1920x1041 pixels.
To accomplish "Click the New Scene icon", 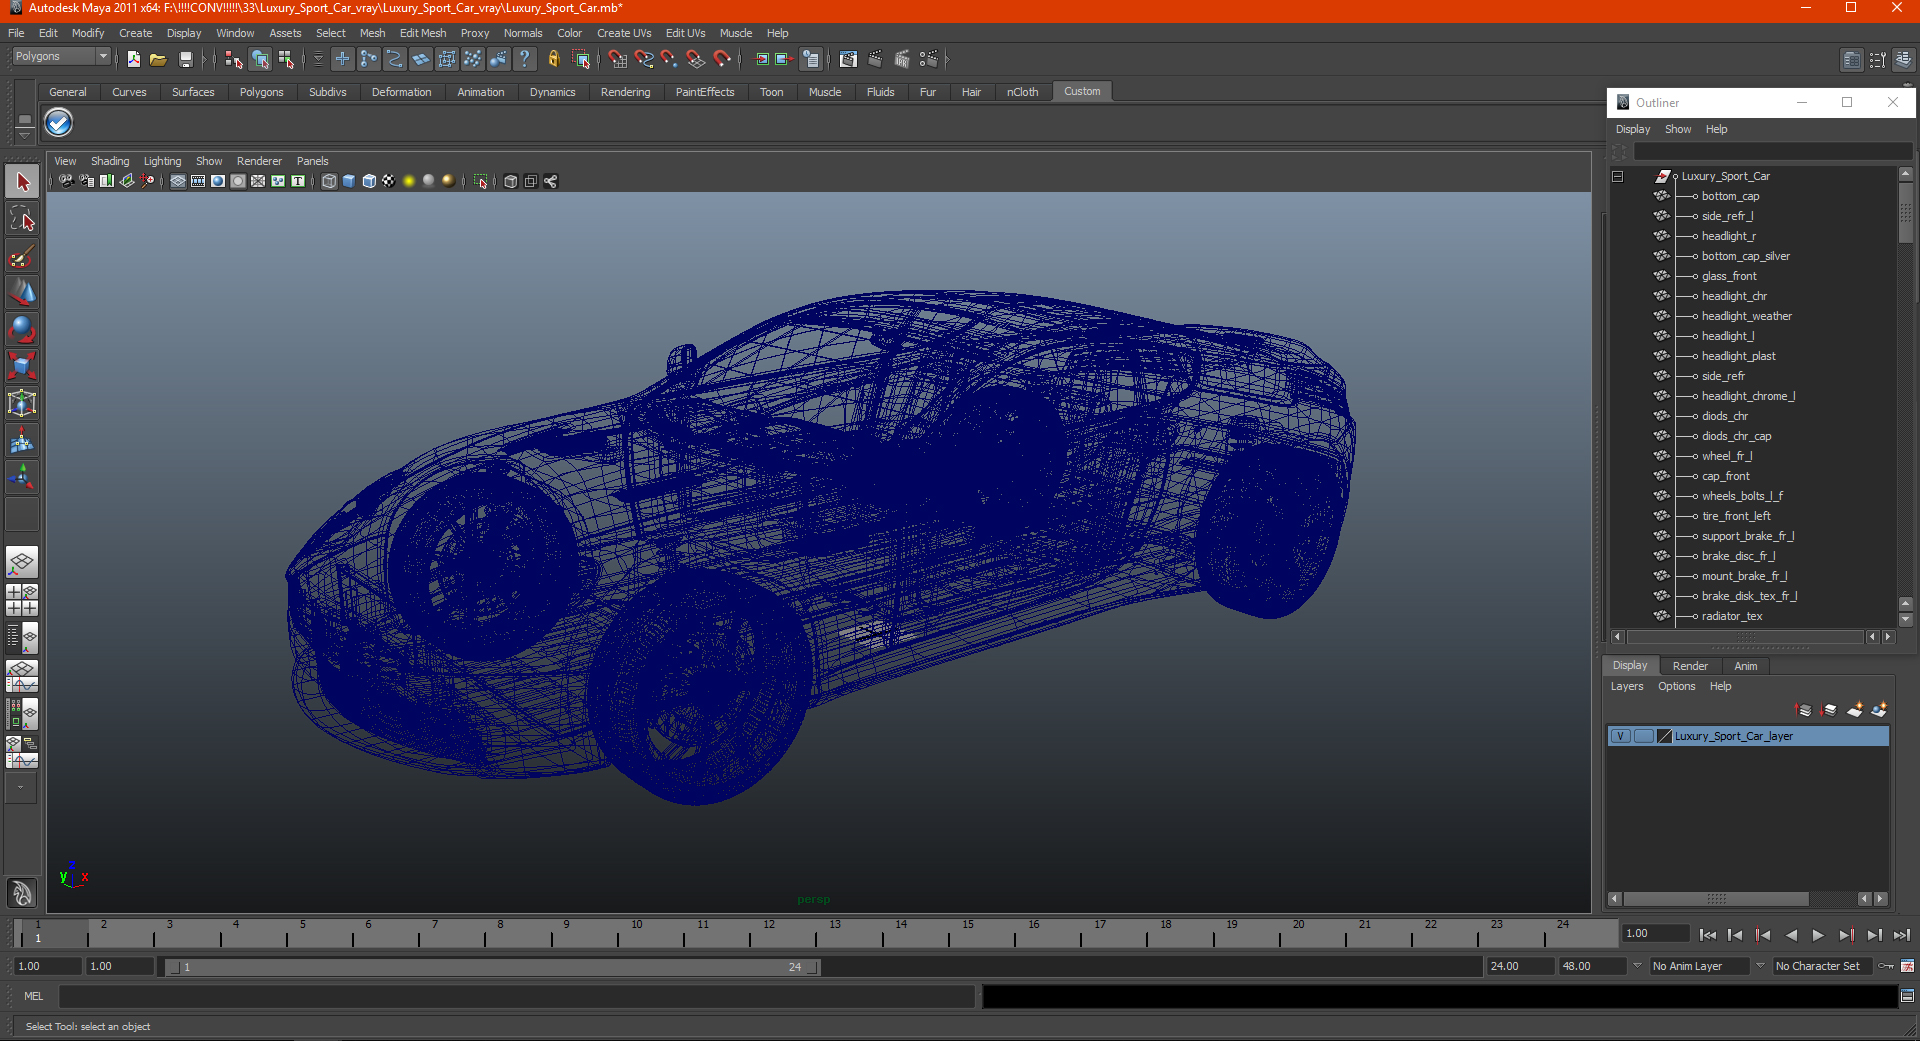I will coord(134,59).
